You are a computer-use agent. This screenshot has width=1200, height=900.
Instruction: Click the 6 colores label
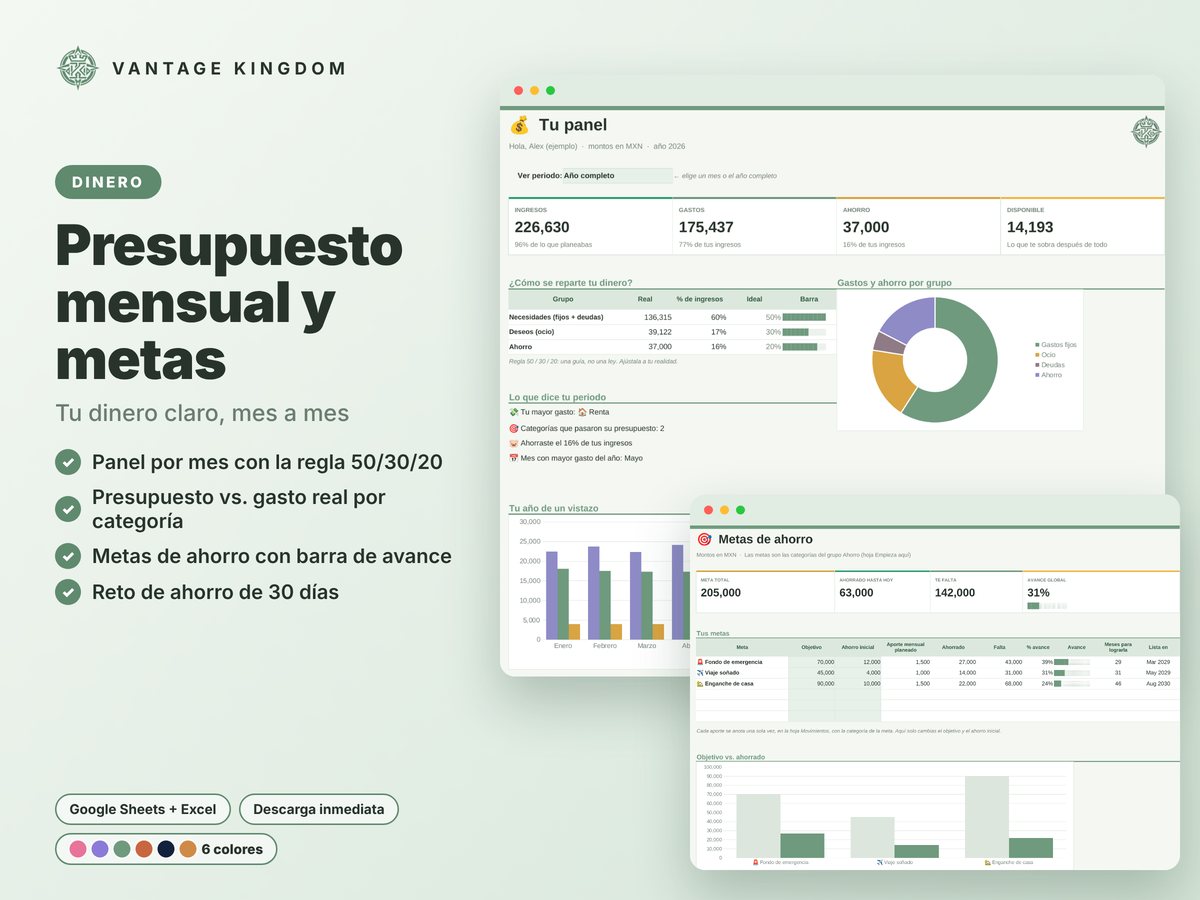232,849
